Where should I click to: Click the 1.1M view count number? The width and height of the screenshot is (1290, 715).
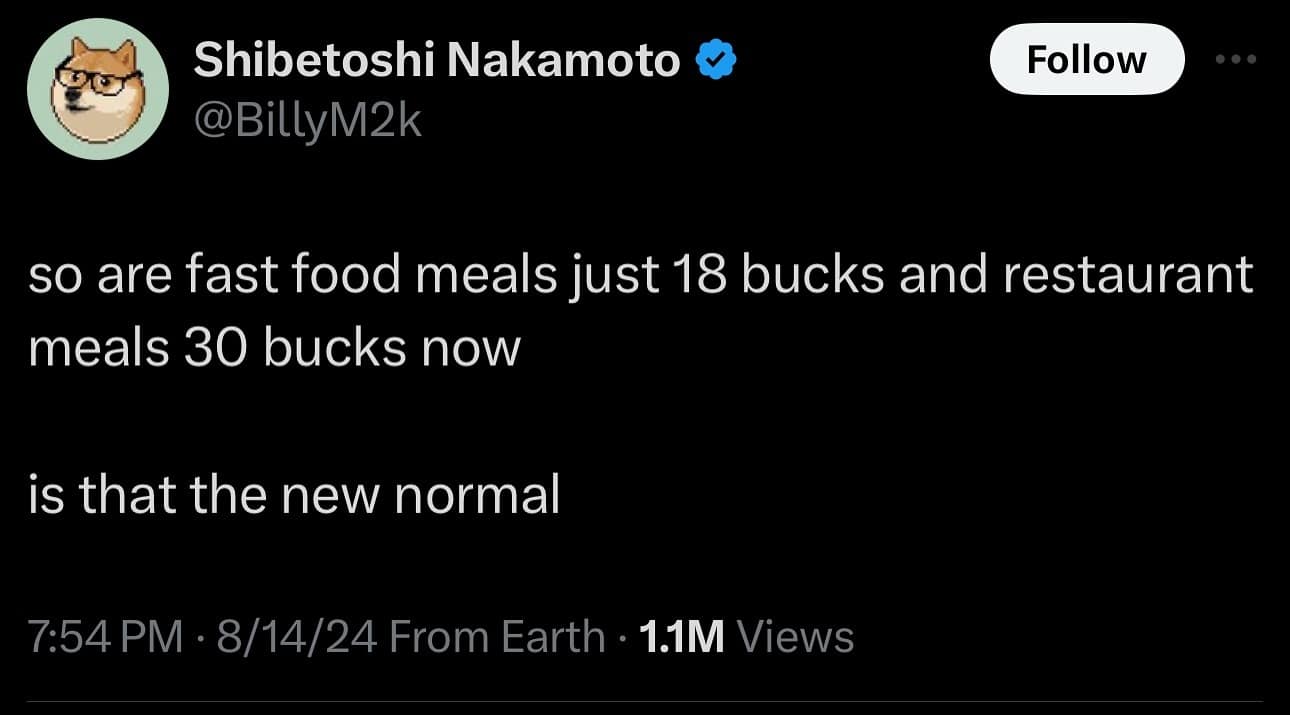(683, 637)
